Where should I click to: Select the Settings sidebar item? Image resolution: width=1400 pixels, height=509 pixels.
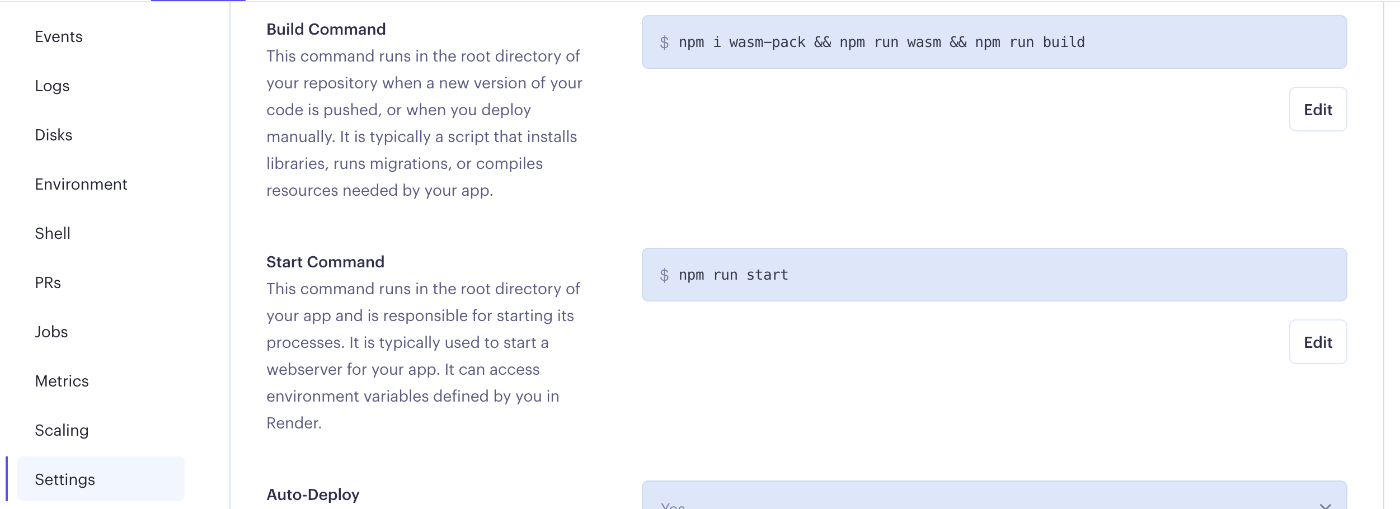[65, 479]
